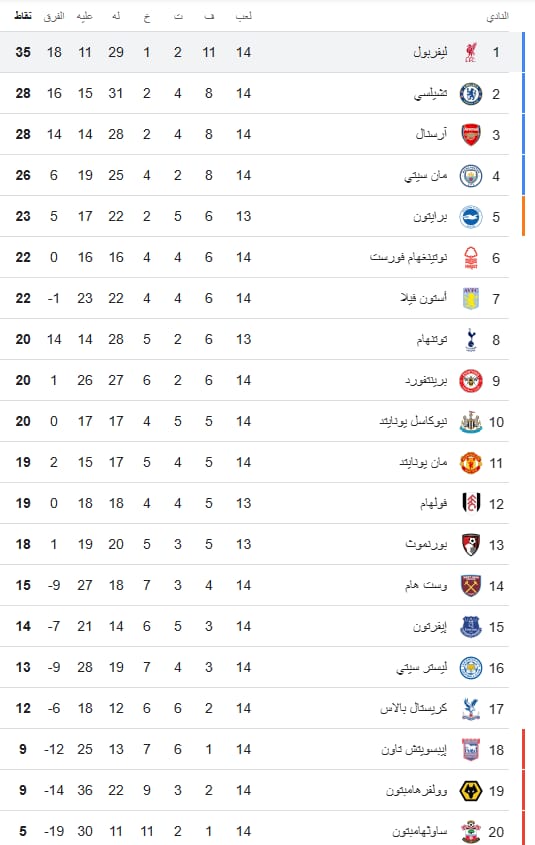Click the Manchester United crest
Screen dimensions: 535x845
(471, 462)
